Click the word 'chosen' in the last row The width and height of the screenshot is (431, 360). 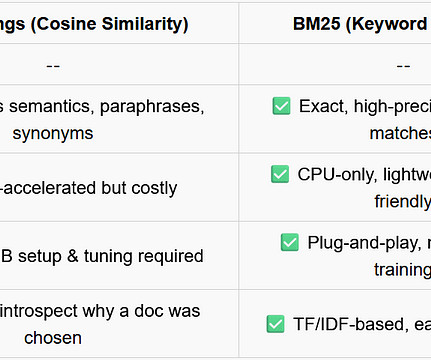coord(53,338)
